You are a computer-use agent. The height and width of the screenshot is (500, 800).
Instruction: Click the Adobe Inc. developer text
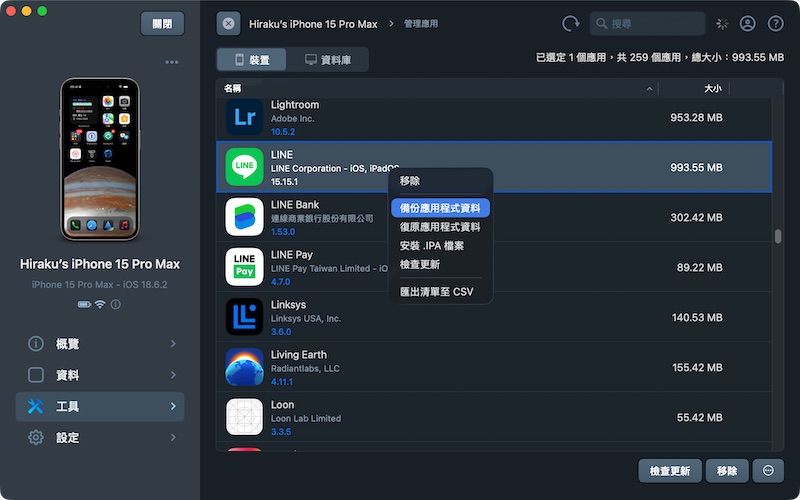pos(292,118)
